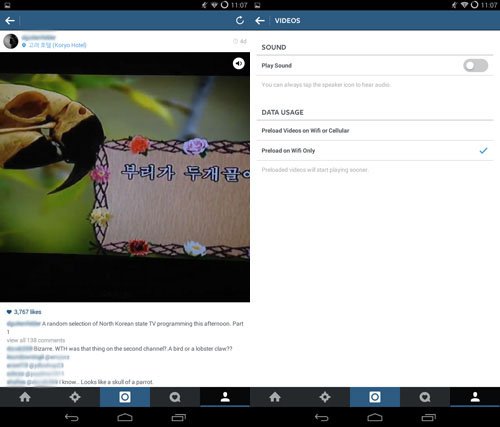
Task: Tap the poster's profile picture
Action: pyautogui.click(x=11, y=41)
